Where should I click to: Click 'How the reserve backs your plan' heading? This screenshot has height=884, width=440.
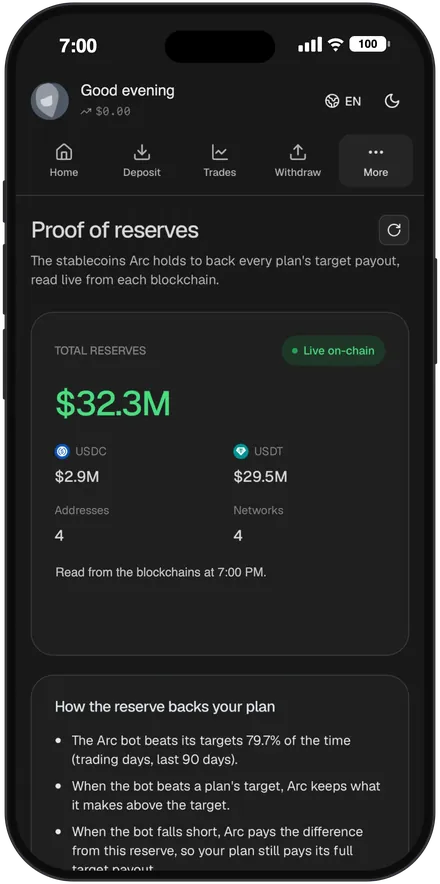coord(165,706)
